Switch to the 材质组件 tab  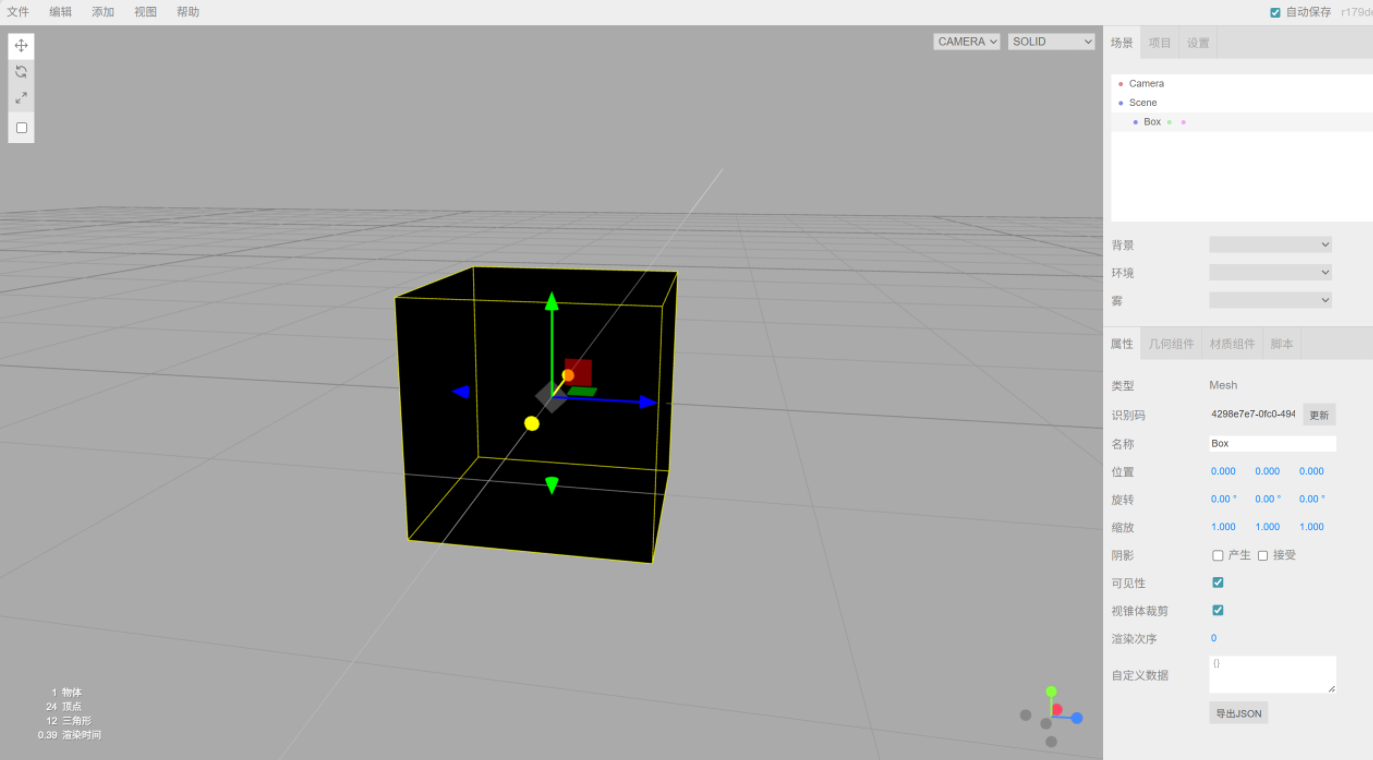[x=1232, y=344]
